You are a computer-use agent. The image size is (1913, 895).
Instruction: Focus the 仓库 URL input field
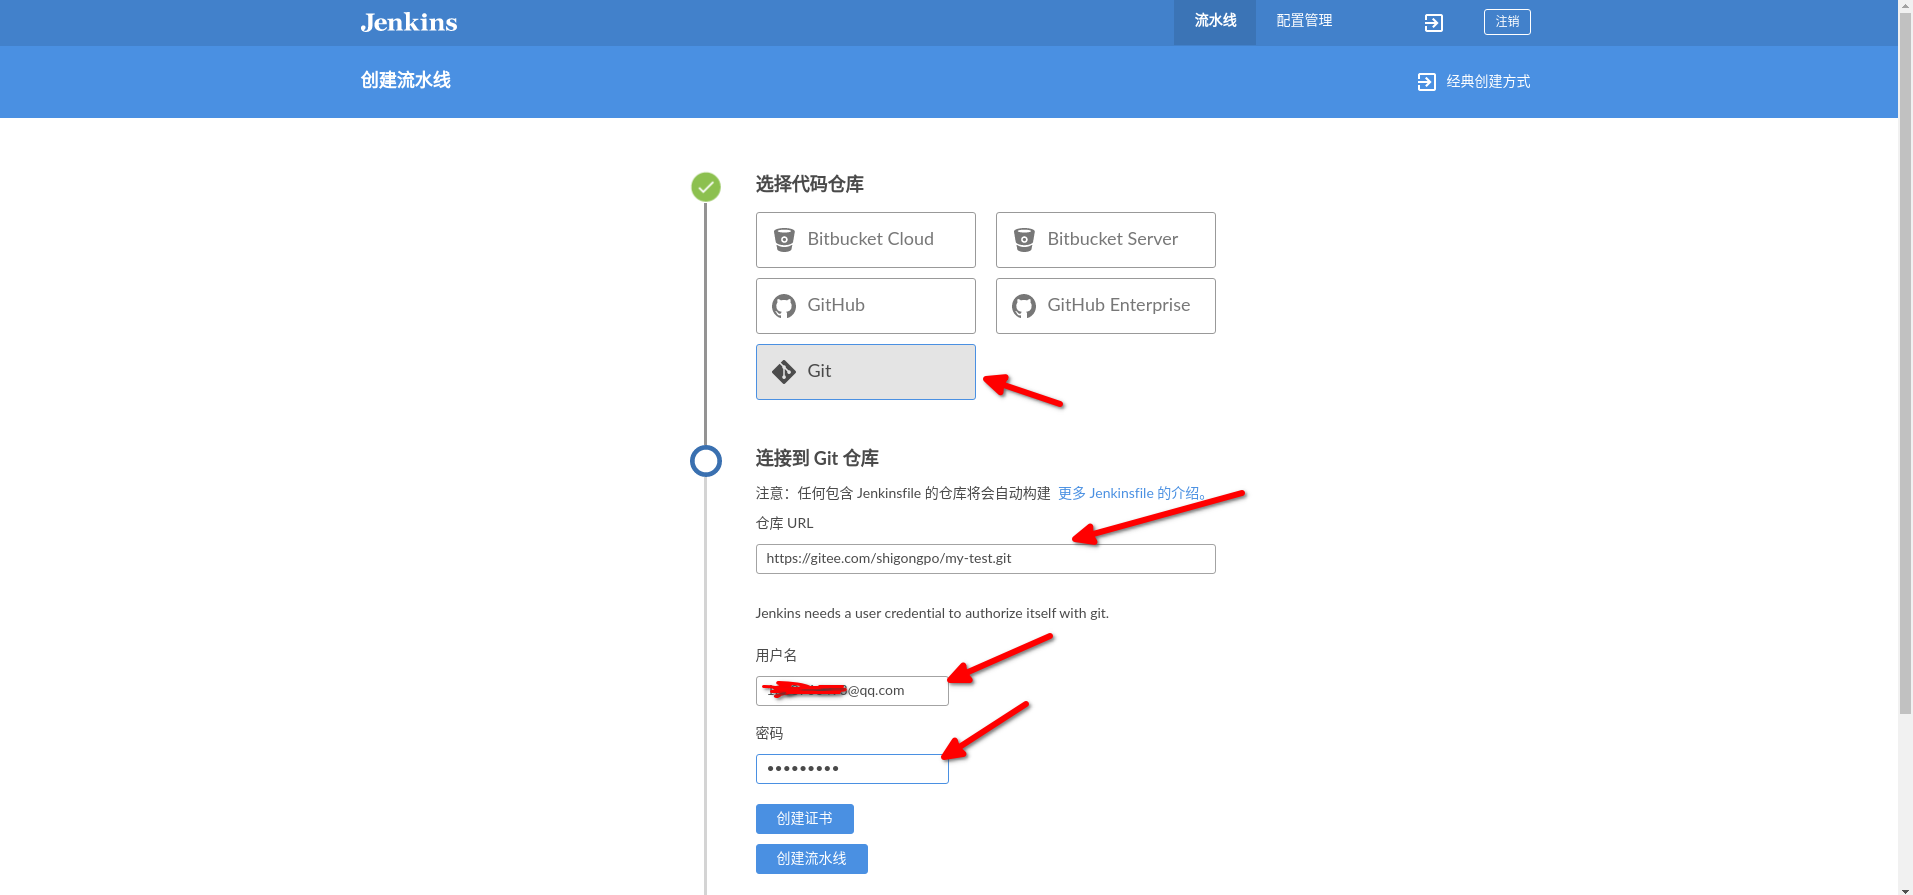click(x=985, y=559)
